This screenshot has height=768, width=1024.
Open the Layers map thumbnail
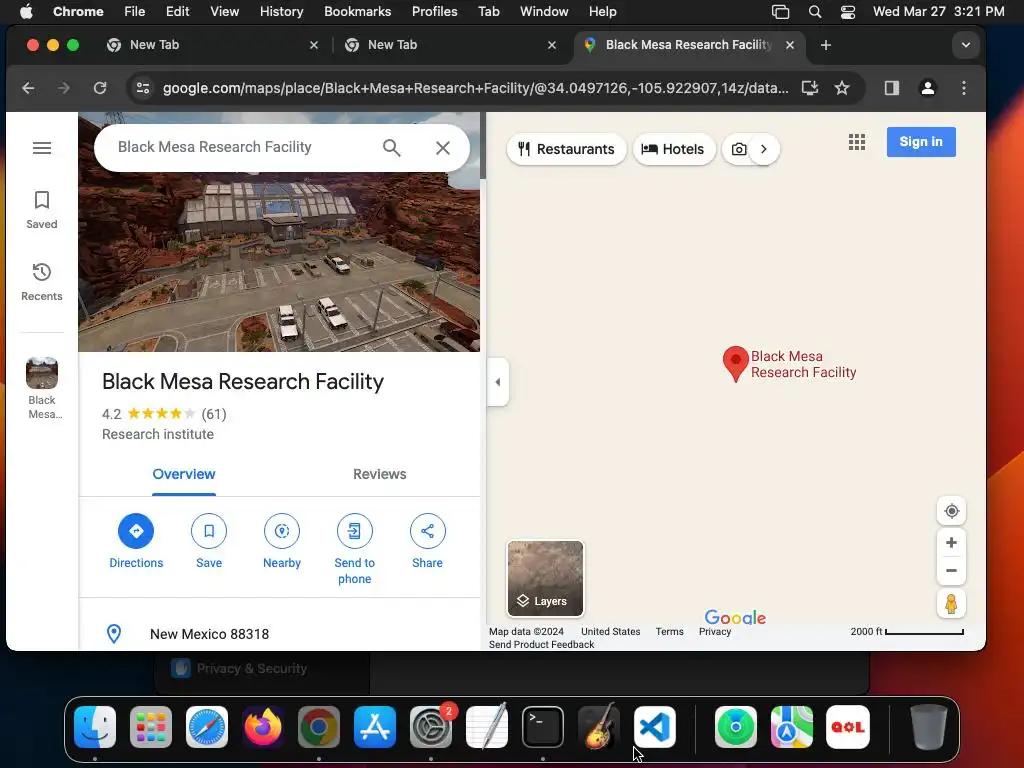coord(545,579)
